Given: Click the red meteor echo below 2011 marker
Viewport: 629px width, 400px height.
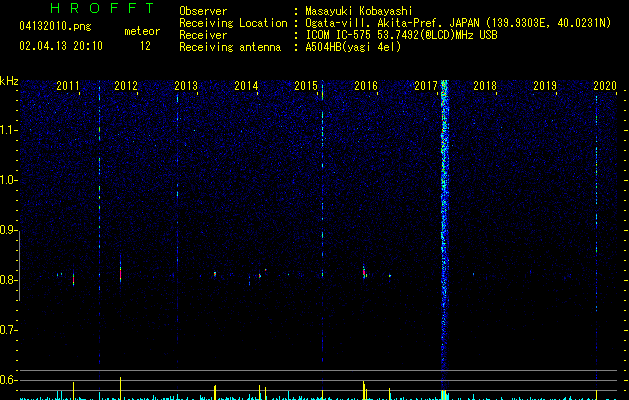Looking at the screenshot, I should pos(73,279).
